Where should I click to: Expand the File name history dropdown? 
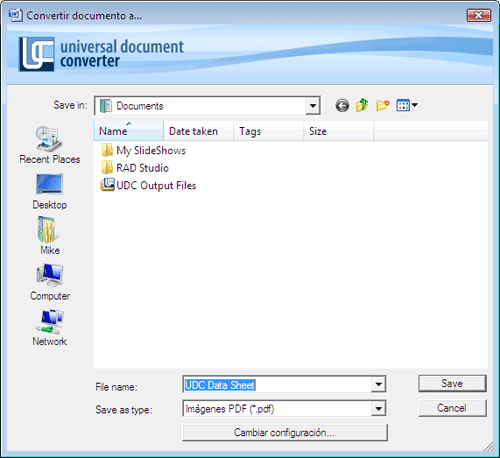pyautogui.click(x=378, y=384)
